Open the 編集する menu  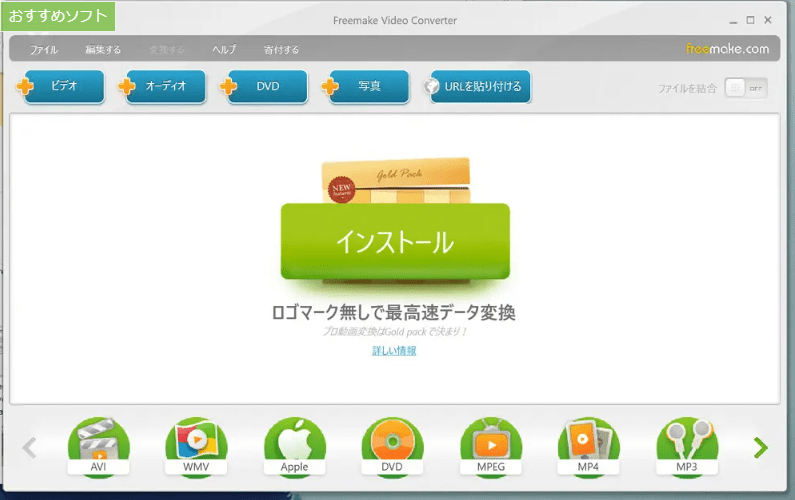click(x=103, y=50)
